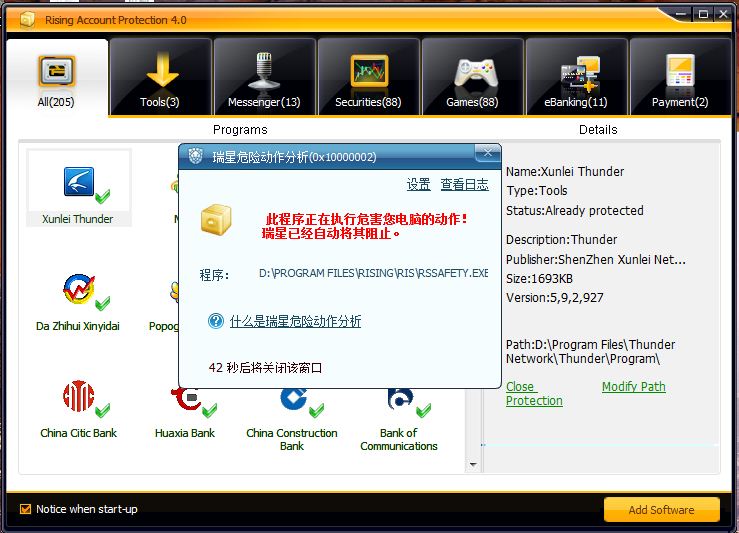Click the Rising Account Protection title icon
Screen dimensions: 739x533
point(27,20)
